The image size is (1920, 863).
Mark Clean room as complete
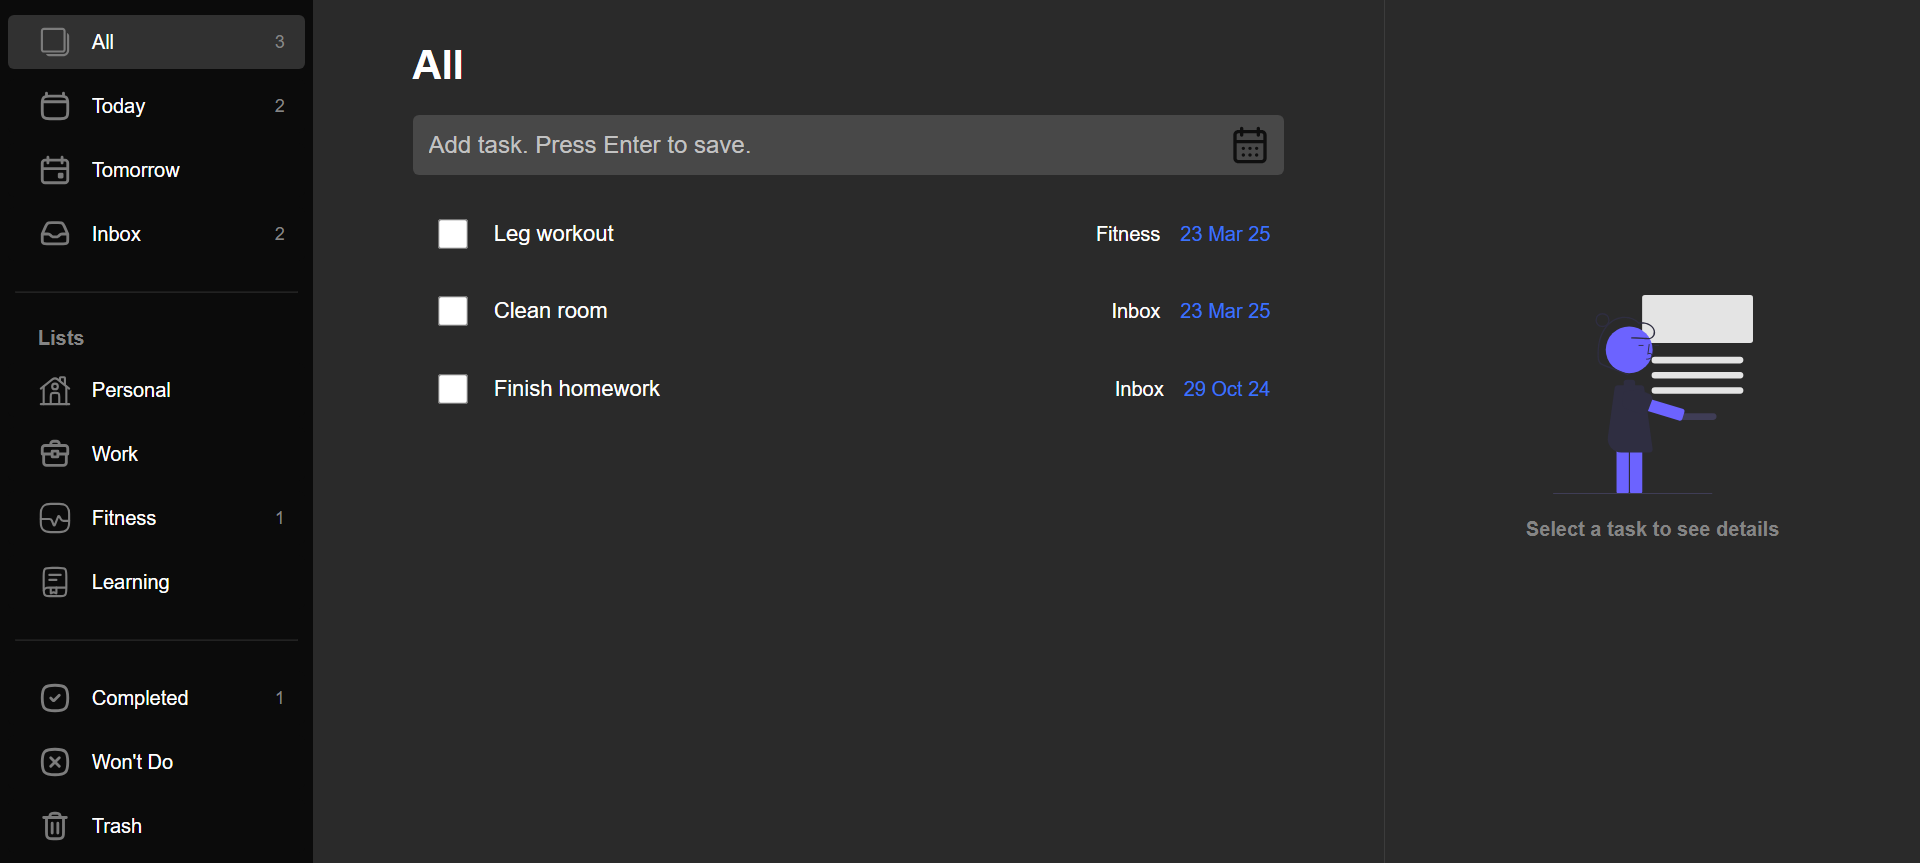[x=453, y=311]
